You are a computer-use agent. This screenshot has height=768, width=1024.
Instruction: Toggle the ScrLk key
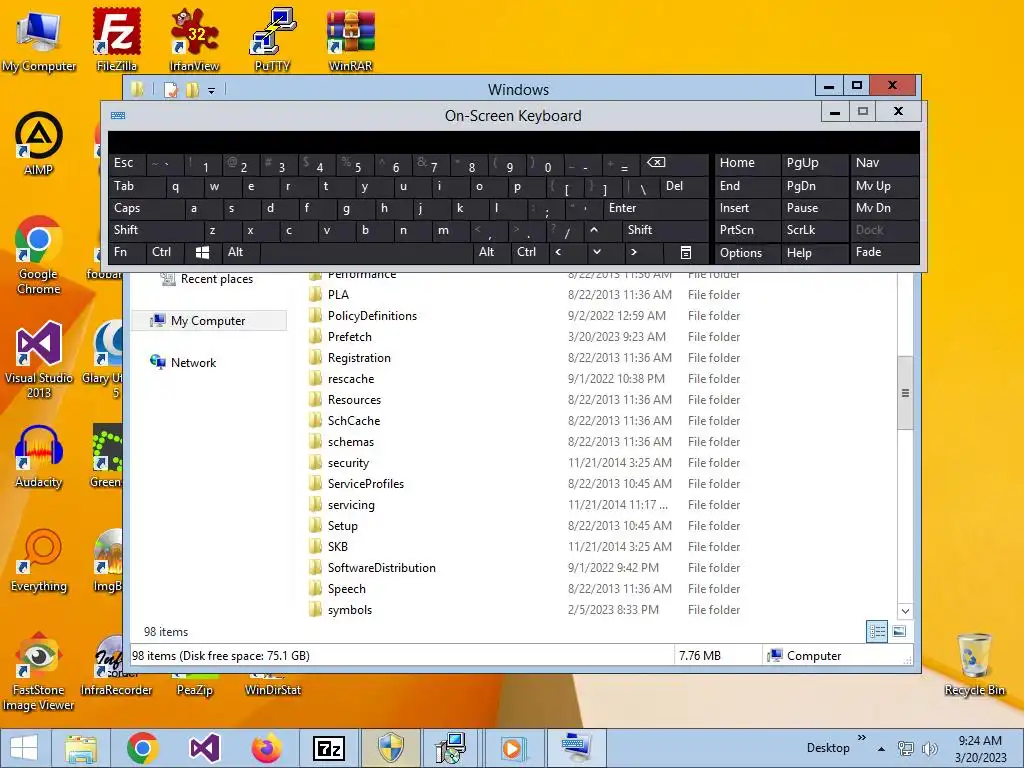pyautogui.click(x=814, y=230)
